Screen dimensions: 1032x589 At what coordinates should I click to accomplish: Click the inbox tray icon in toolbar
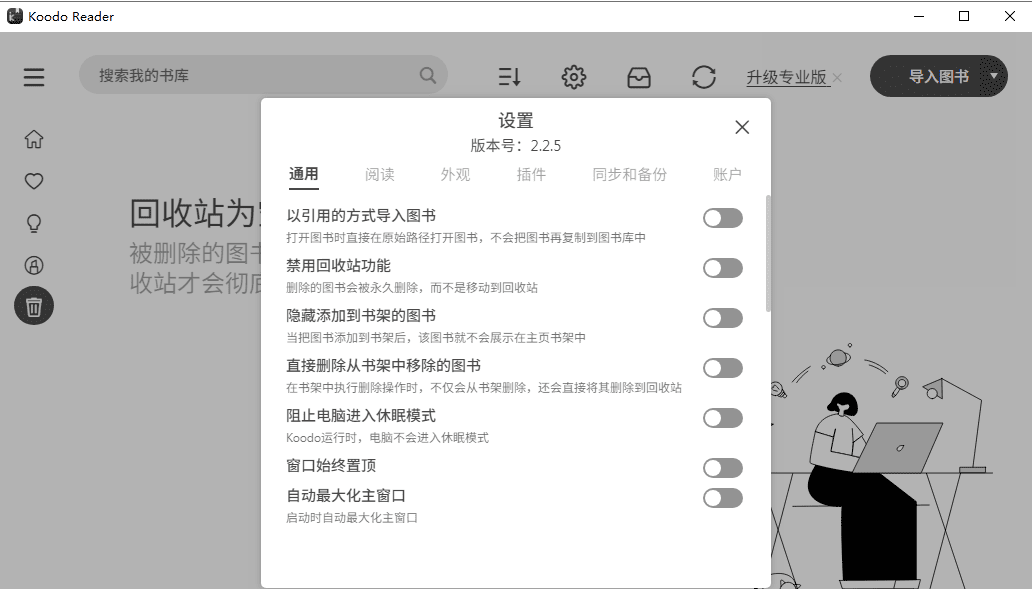pos(639,77)
